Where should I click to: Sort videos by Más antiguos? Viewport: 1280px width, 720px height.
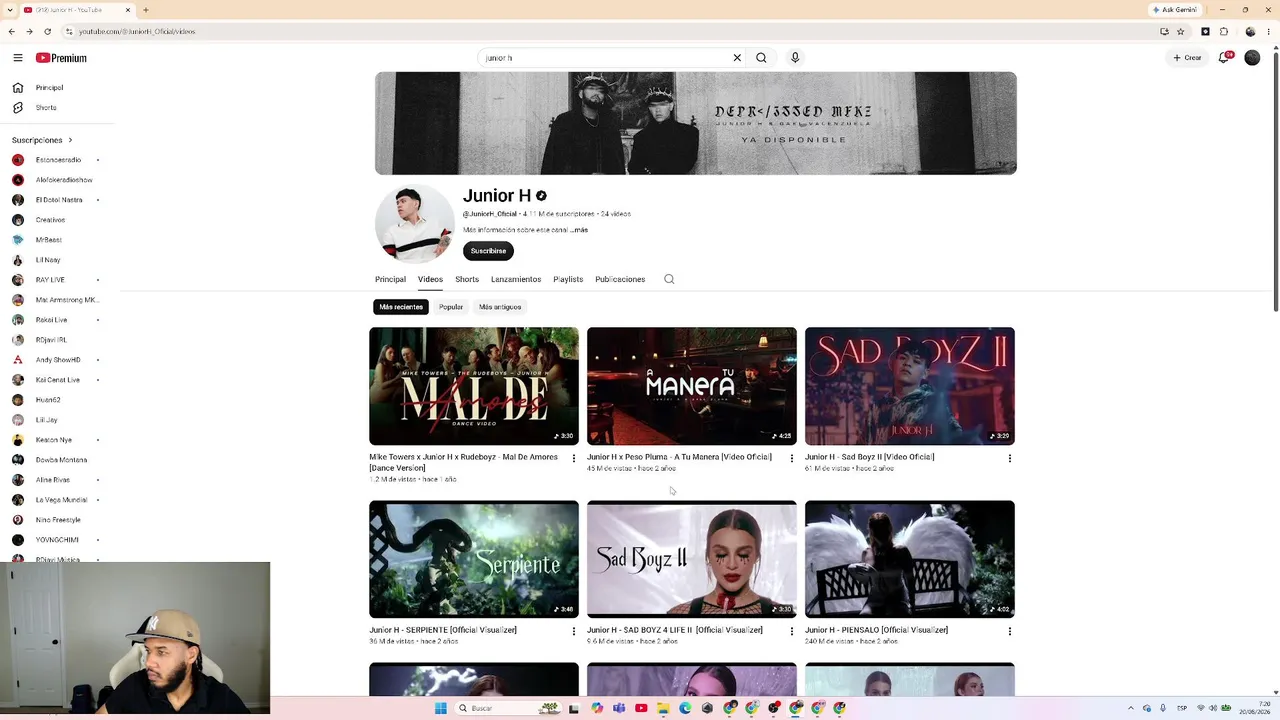500,307
